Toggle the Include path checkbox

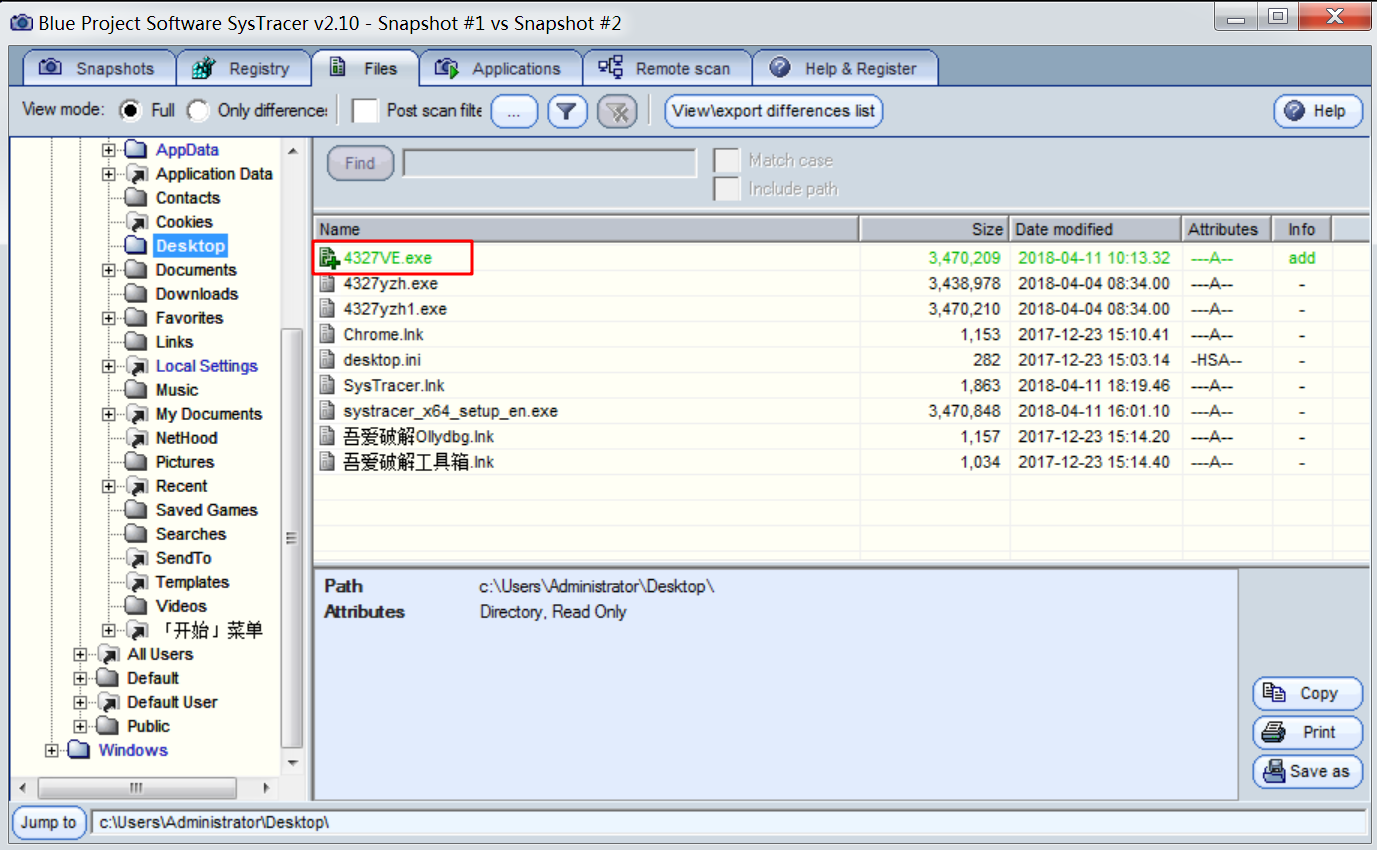click(727, 189)
